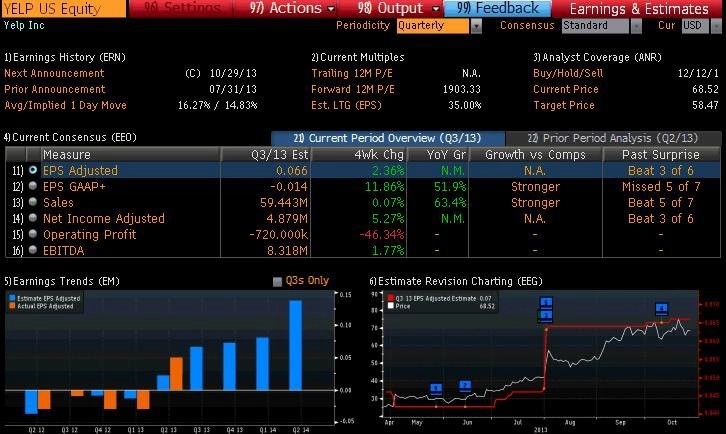The width and height of the screenshot is (726, 434).
Task: Click the Earnings & Estimates title
Action: [x=639, y=9]
